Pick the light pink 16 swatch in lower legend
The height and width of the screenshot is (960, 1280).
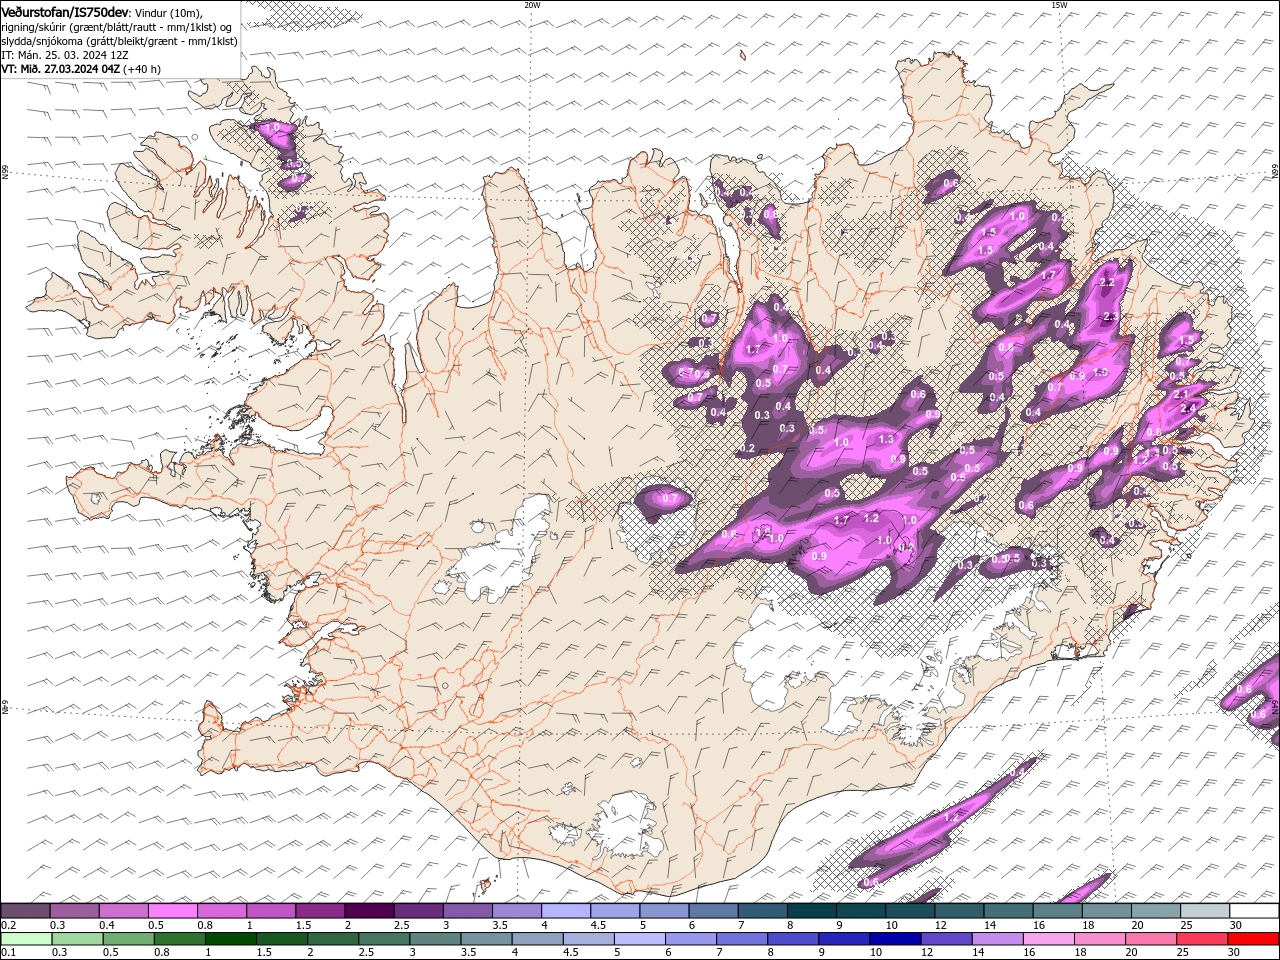(x=1048, y=939)
